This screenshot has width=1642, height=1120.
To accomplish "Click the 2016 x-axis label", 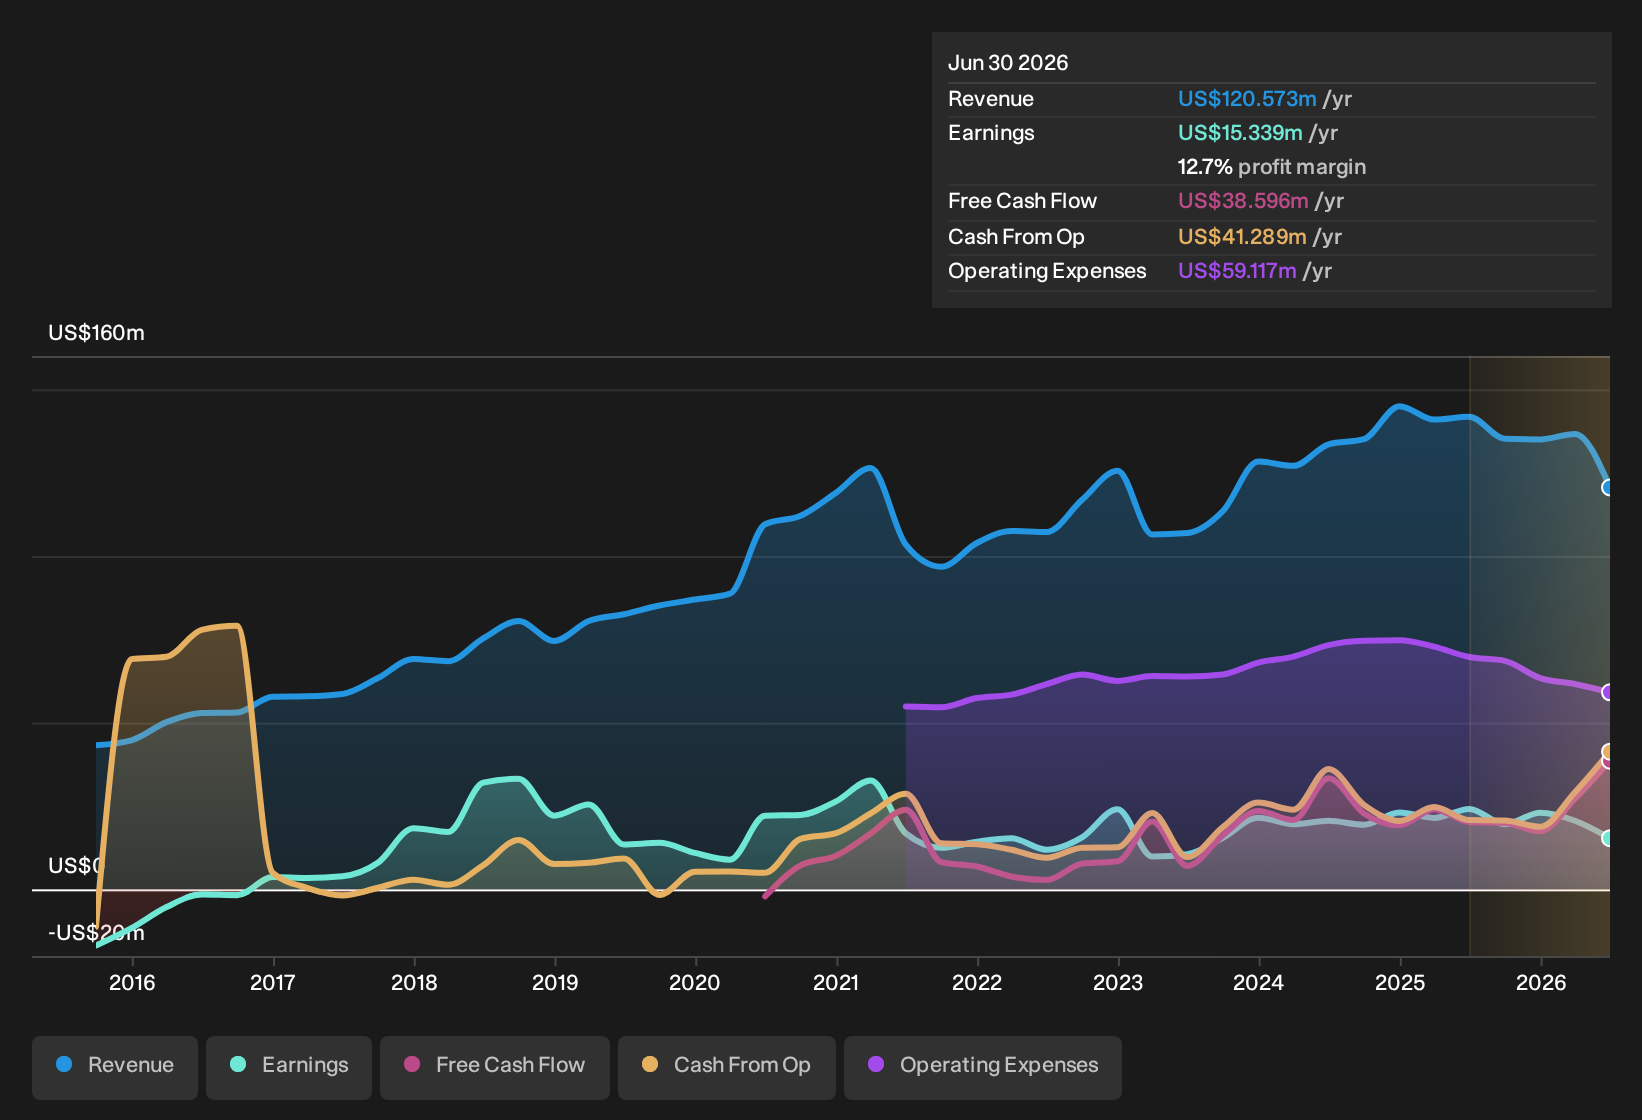I will tap(132, 983).
